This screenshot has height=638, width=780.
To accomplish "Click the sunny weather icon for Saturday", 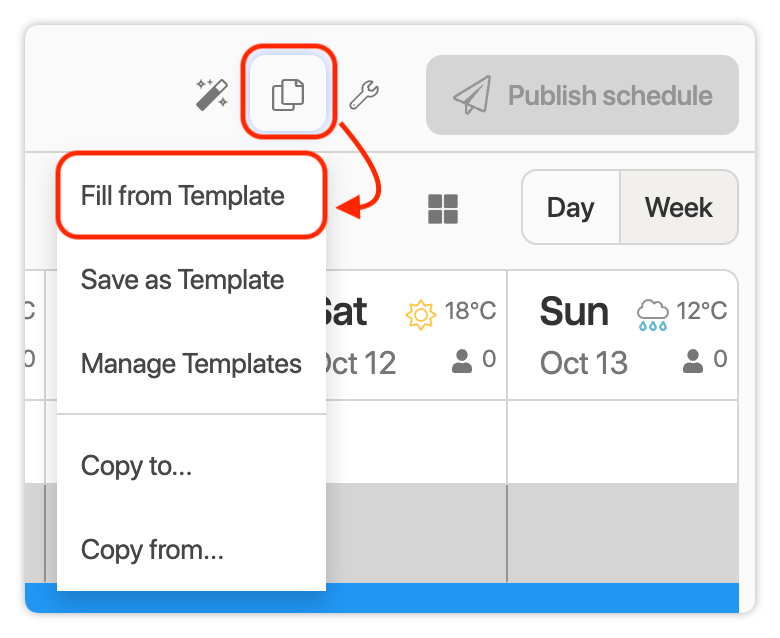I will (420, 315).
